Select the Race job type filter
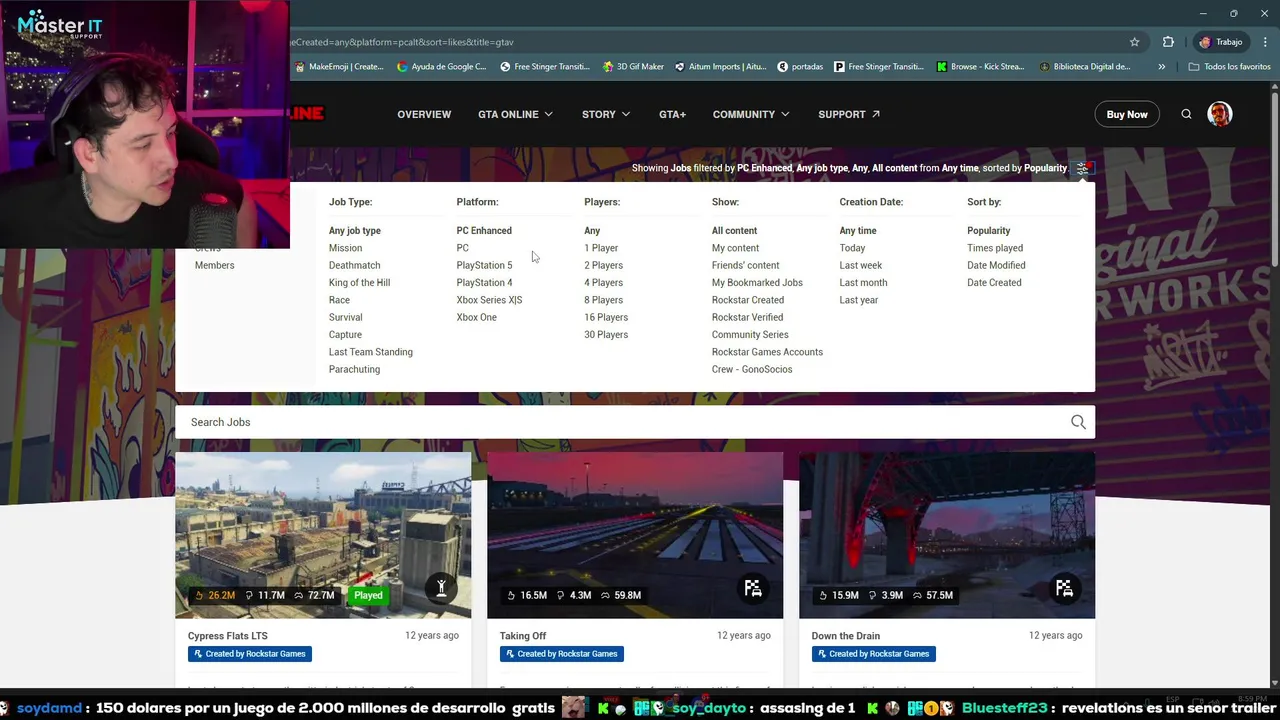Screen dimensions: 1280x720 339,300
